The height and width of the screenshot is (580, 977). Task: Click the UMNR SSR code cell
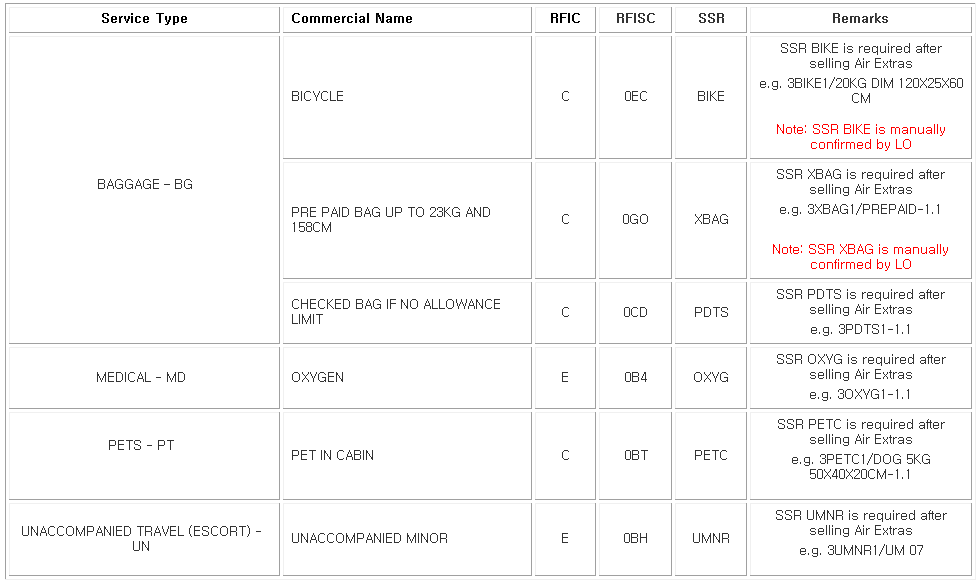click(710, 539)
